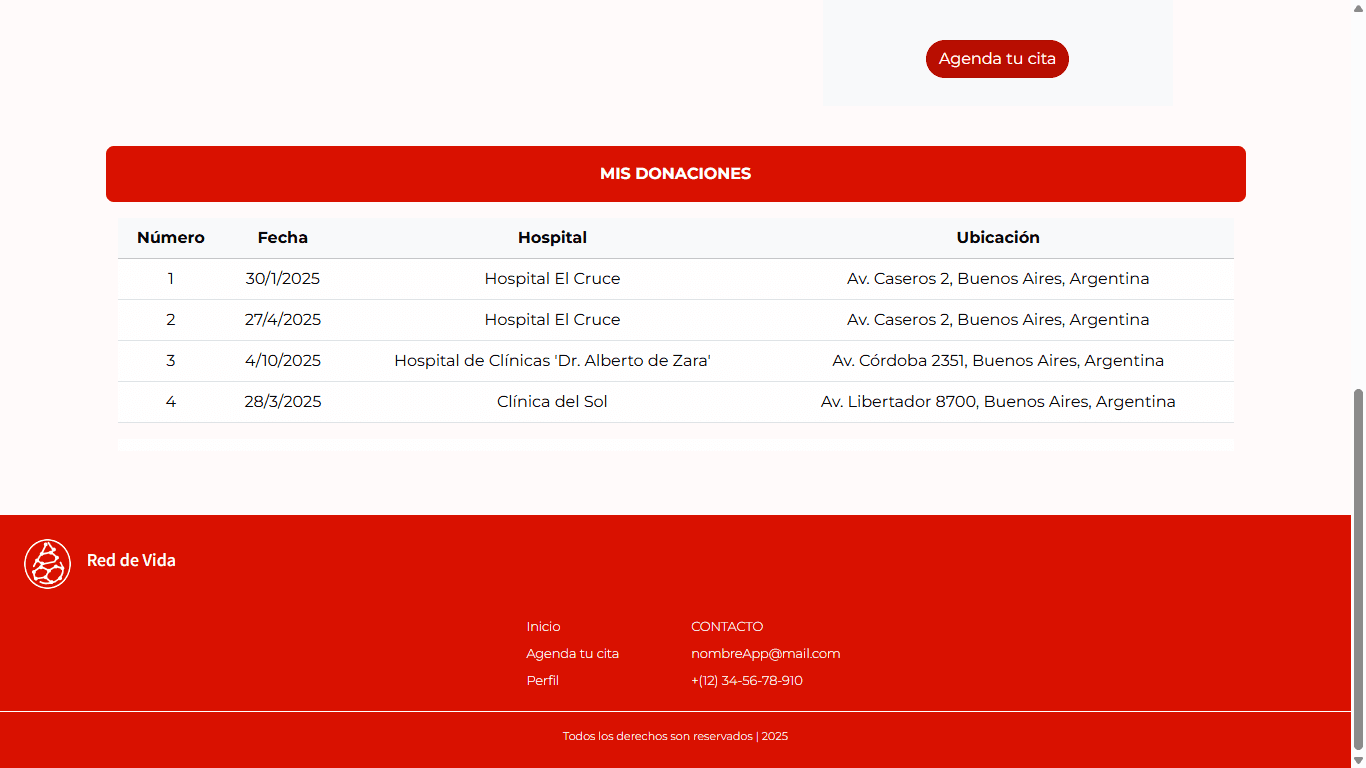1366x768 pixels.
Task: Click the MIS DONACIONES header banner
Action: coord(675,174)
